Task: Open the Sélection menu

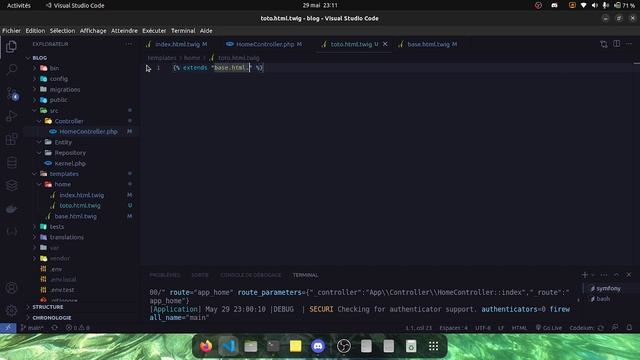Action: tap(62, 31)
